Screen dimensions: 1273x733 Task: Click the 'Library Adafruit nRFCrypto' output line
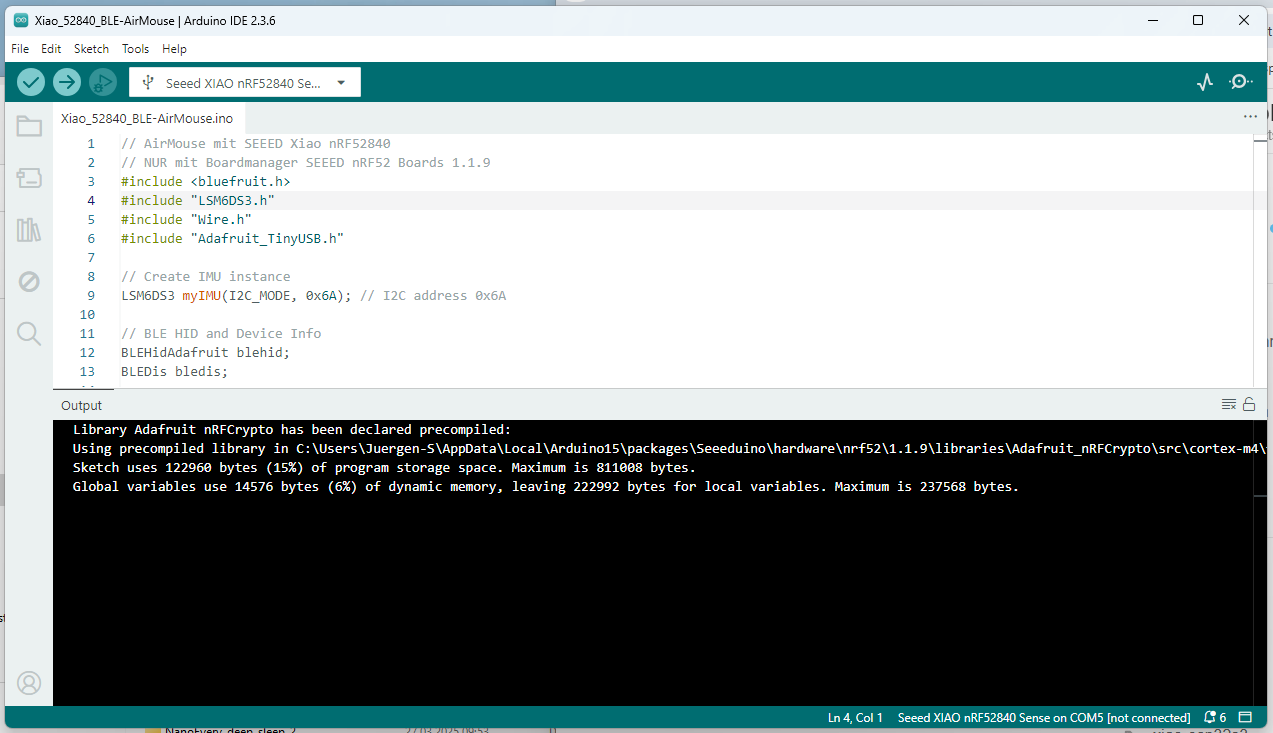pyautogui.click(x=292, y=430)
